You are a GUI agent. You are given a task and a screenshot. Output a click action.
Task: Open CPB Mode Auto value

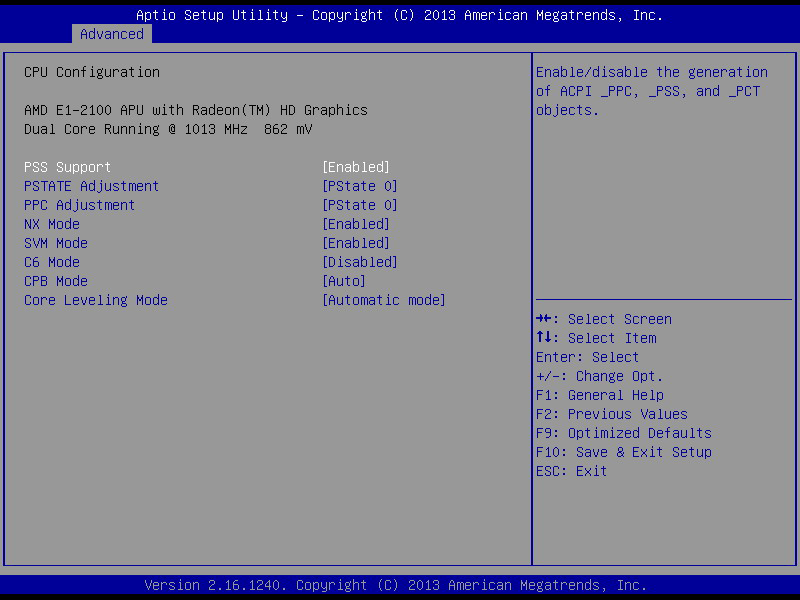tap(344, 281)
